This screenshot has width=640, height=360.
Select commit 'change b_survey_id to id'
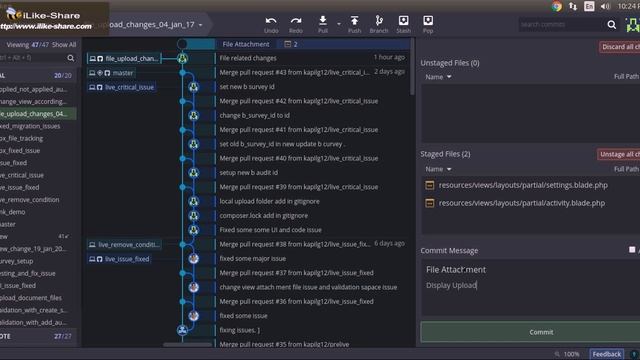tap(255, 115)
